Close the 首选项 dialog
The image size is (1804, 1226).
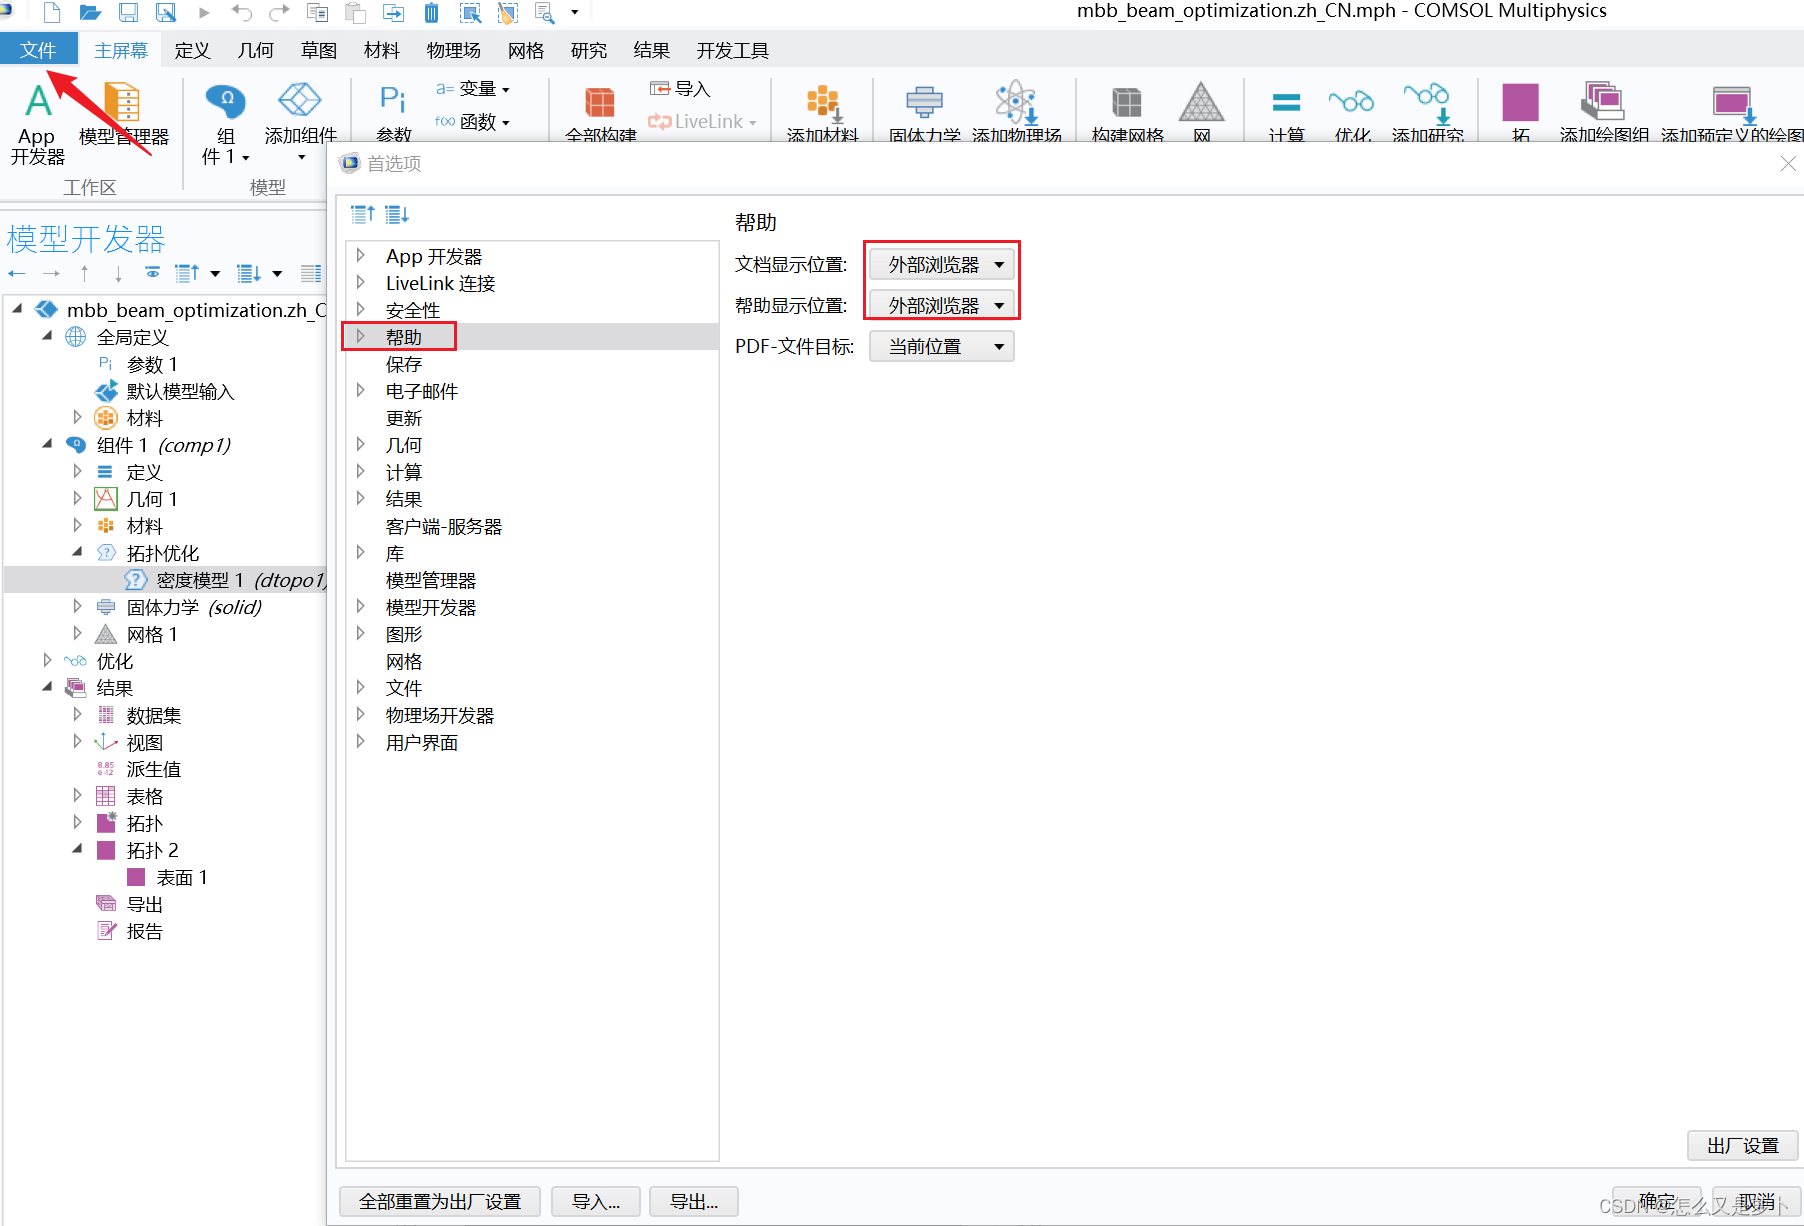pos(1789,163)
